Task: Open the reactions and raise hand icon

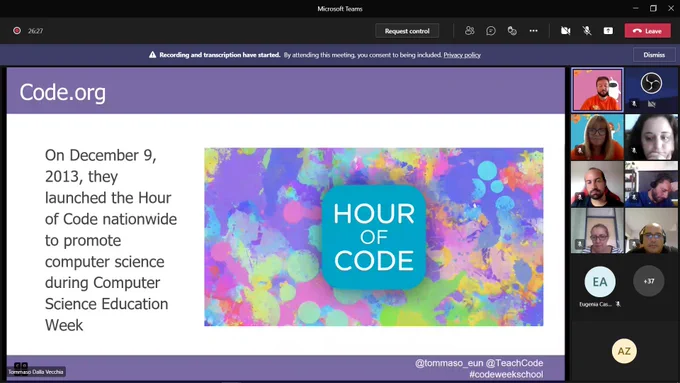Action: [x=512, y=31]
